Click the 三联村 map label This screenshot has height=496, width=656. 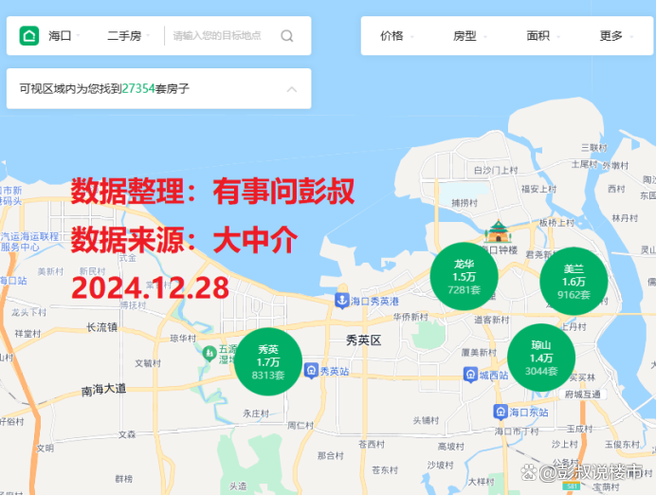pos(594,148)
